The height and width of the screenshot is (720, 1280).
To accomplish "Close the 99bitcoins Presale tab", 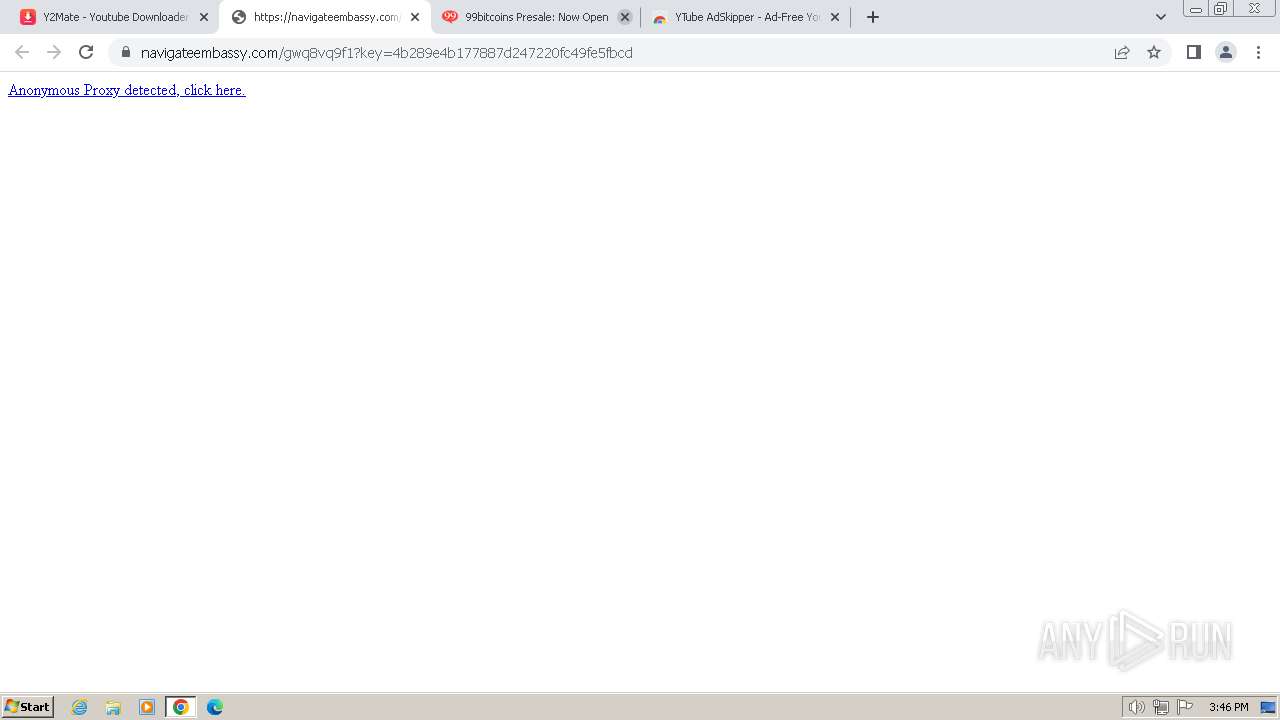I will pos(625,17).
